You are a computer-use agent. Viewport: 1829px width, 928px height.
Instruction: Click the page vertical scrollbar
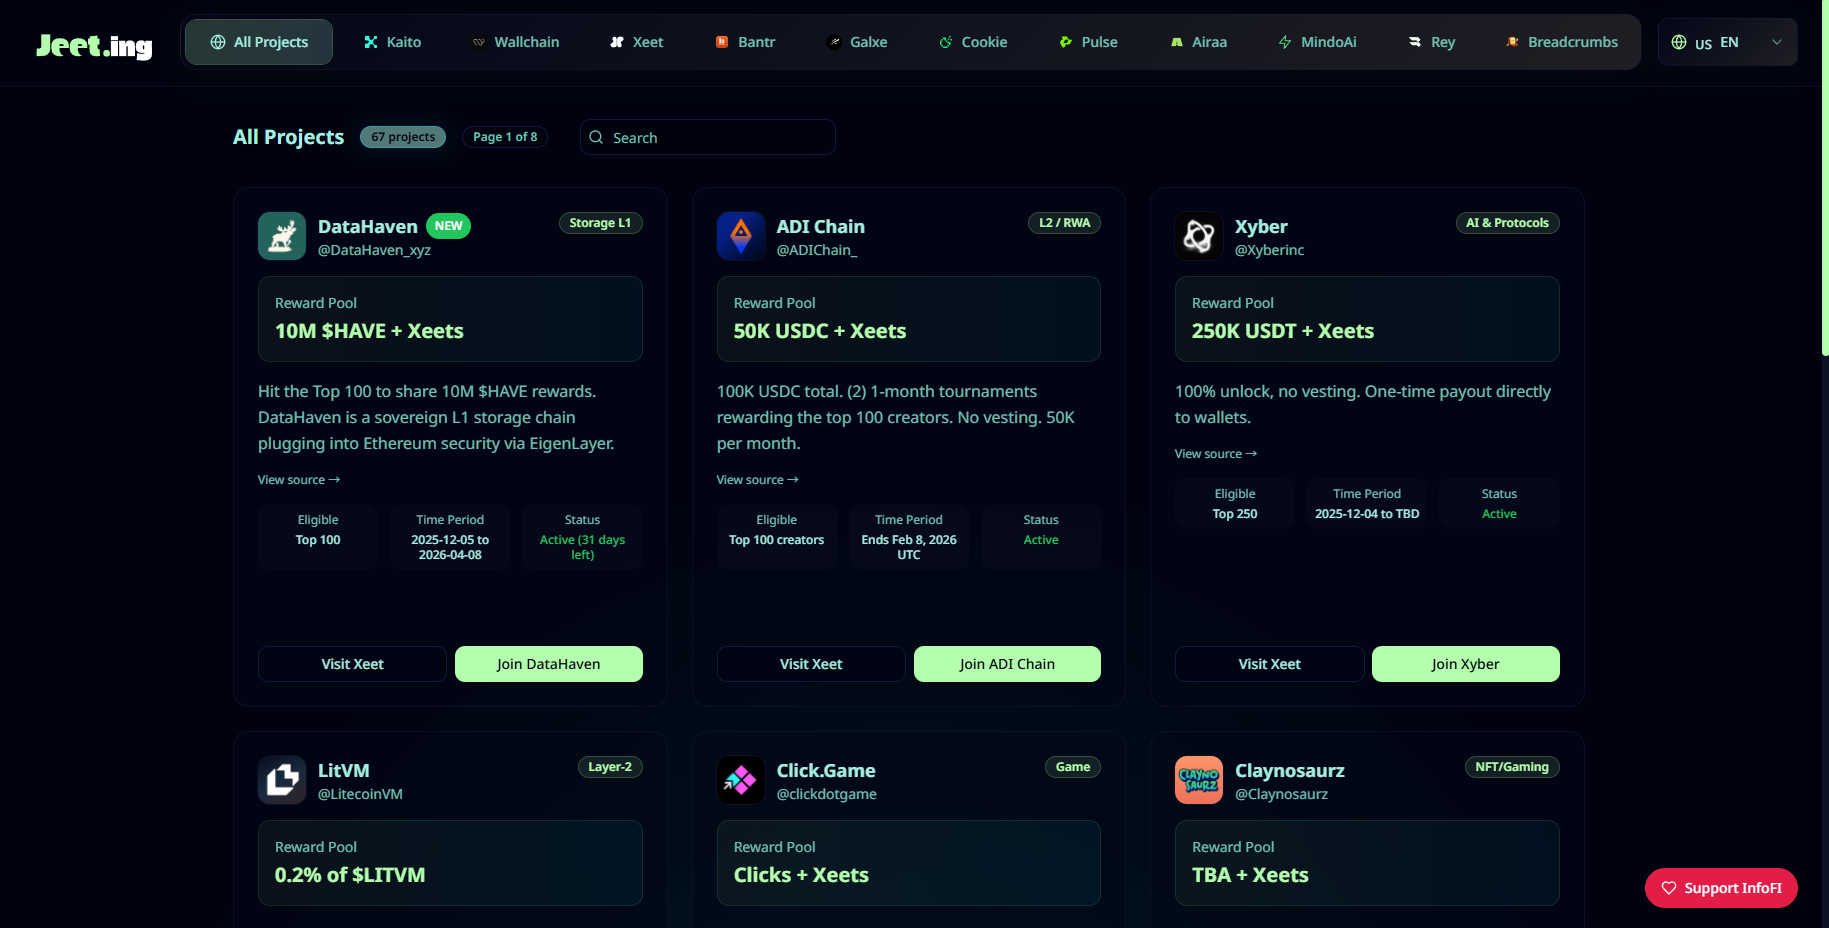tap(1825, 178)
